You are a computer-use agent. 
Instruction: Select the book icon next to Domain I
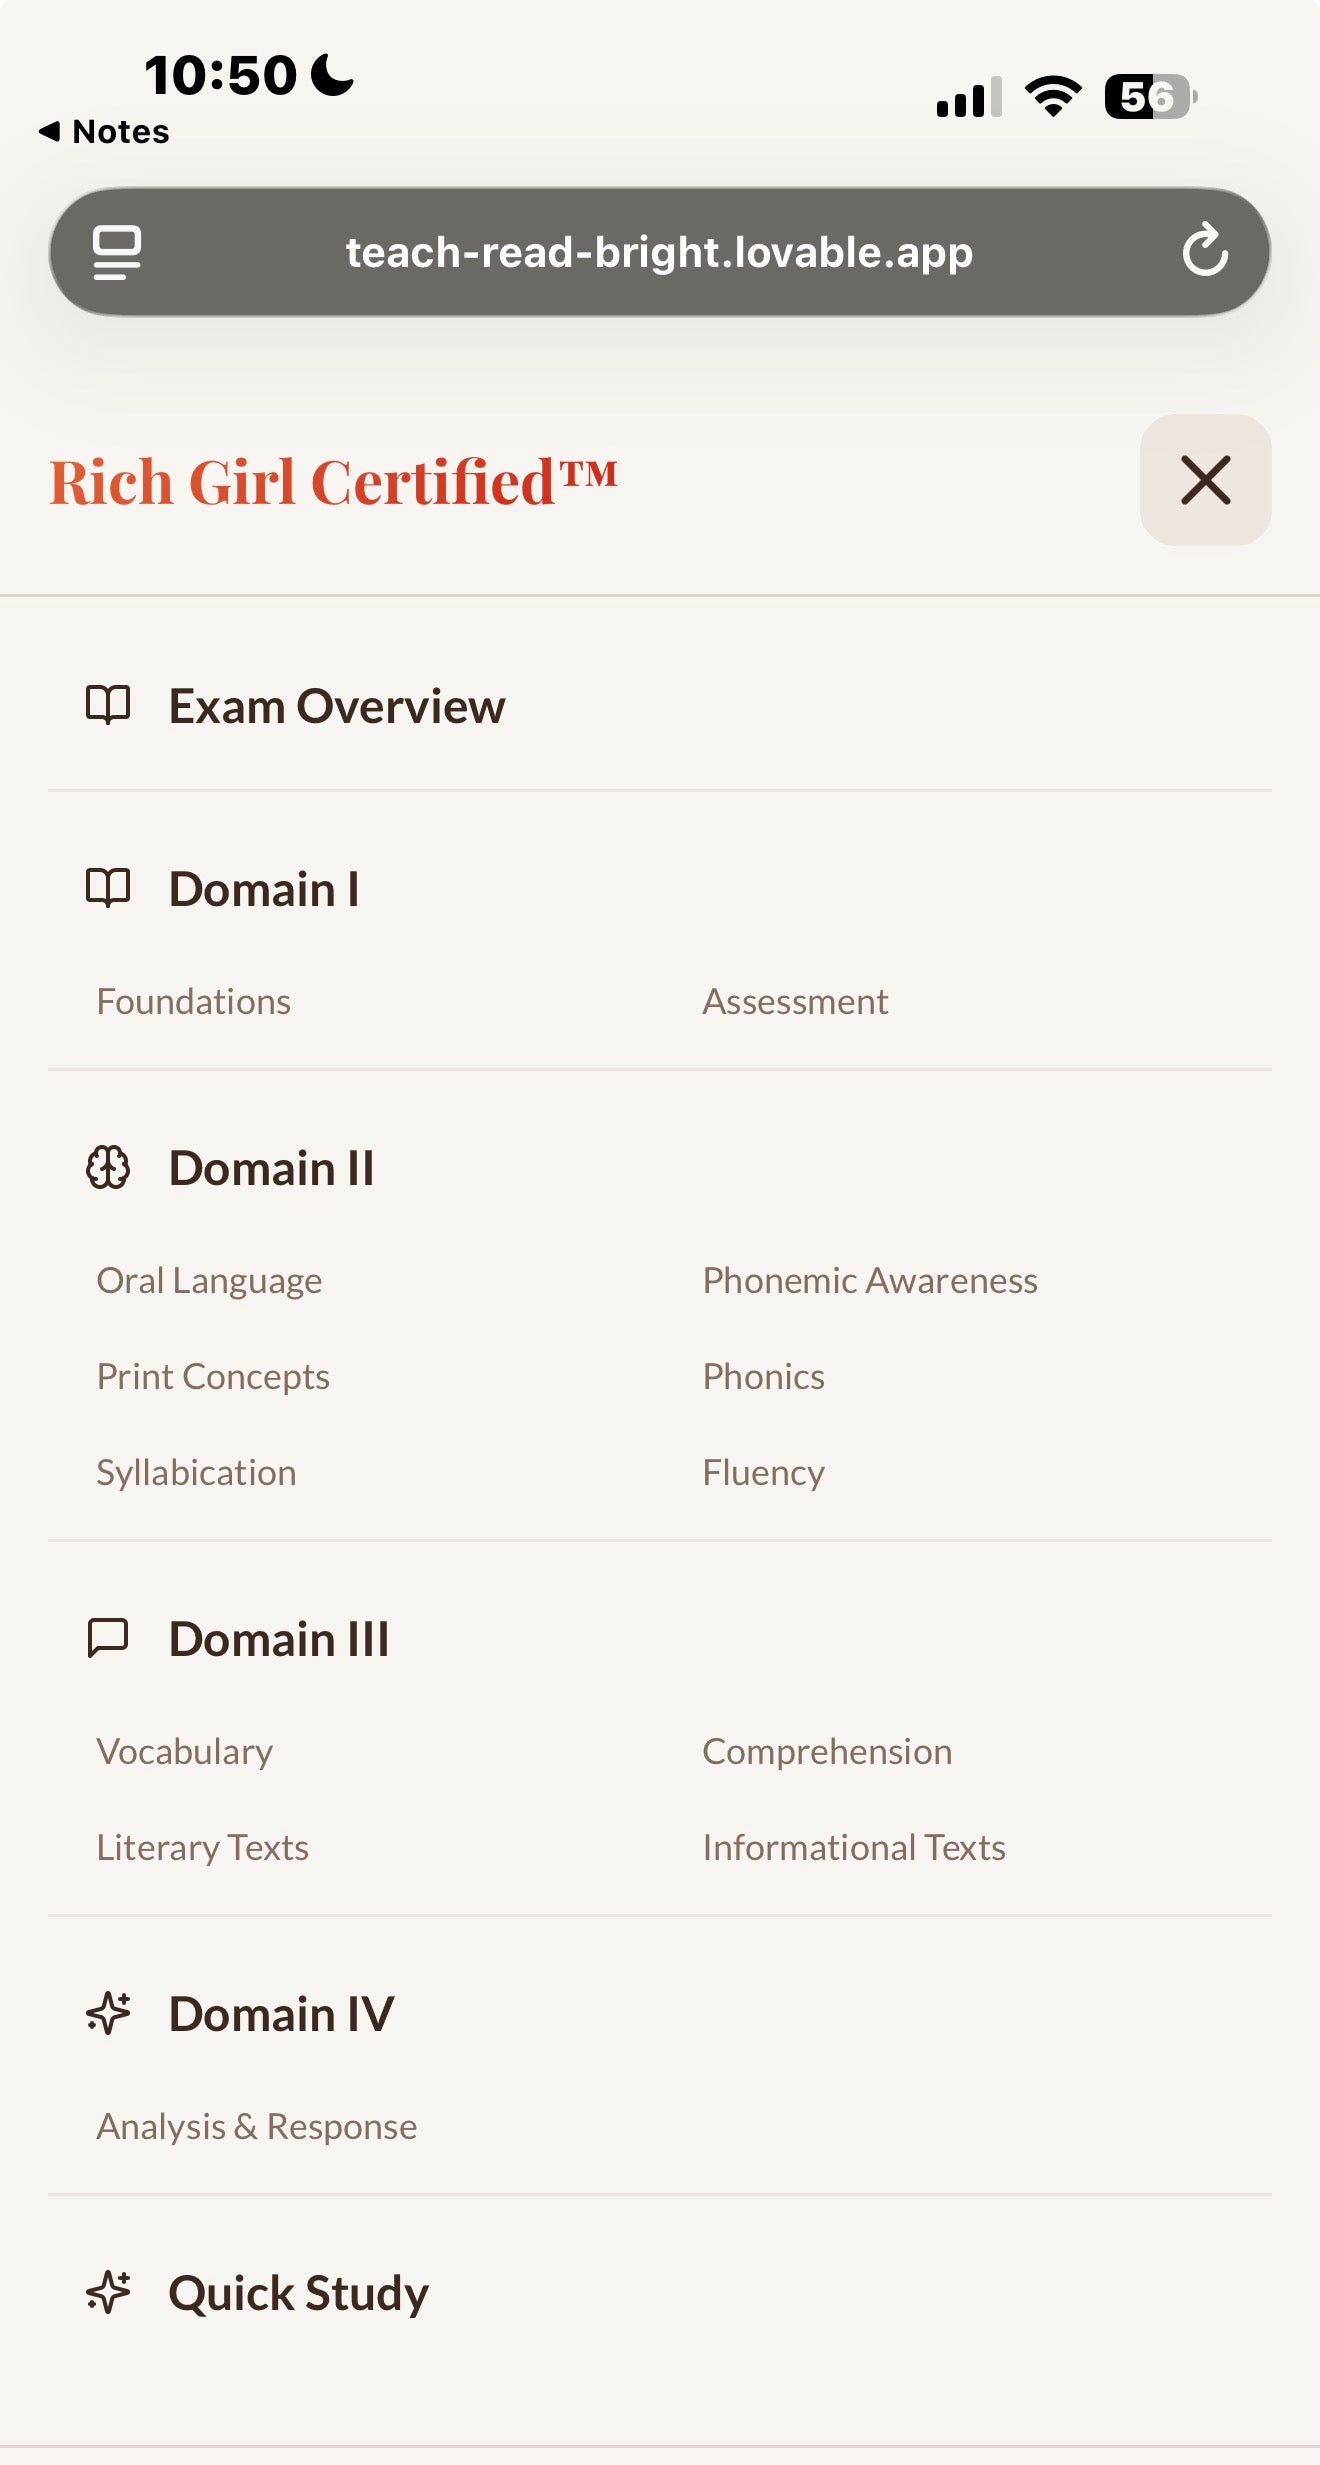pyautogui.click(x=110, y=888)
